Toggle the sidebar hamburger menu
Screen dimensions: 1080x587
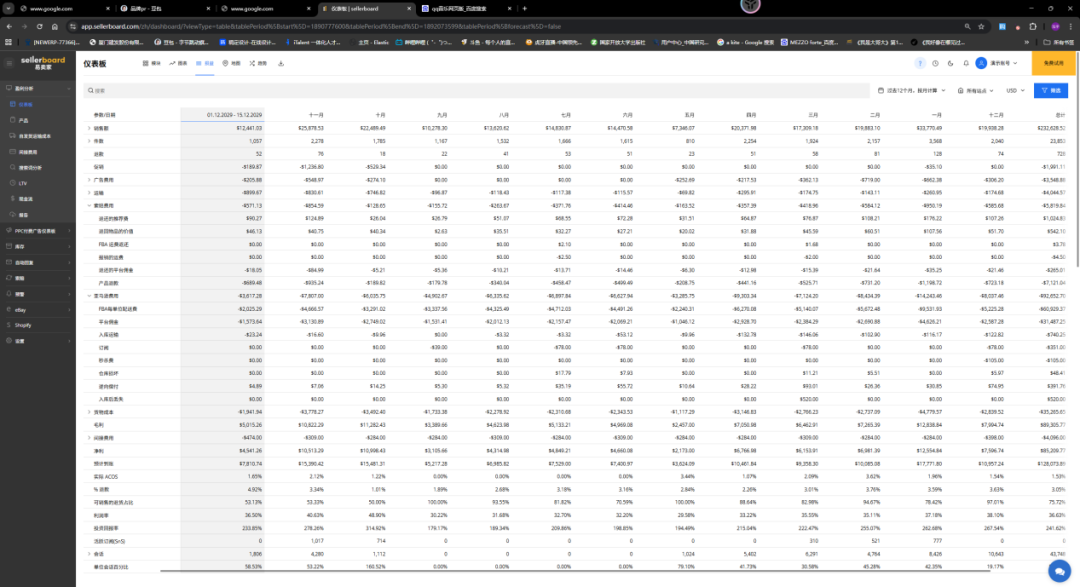[8, 62]
